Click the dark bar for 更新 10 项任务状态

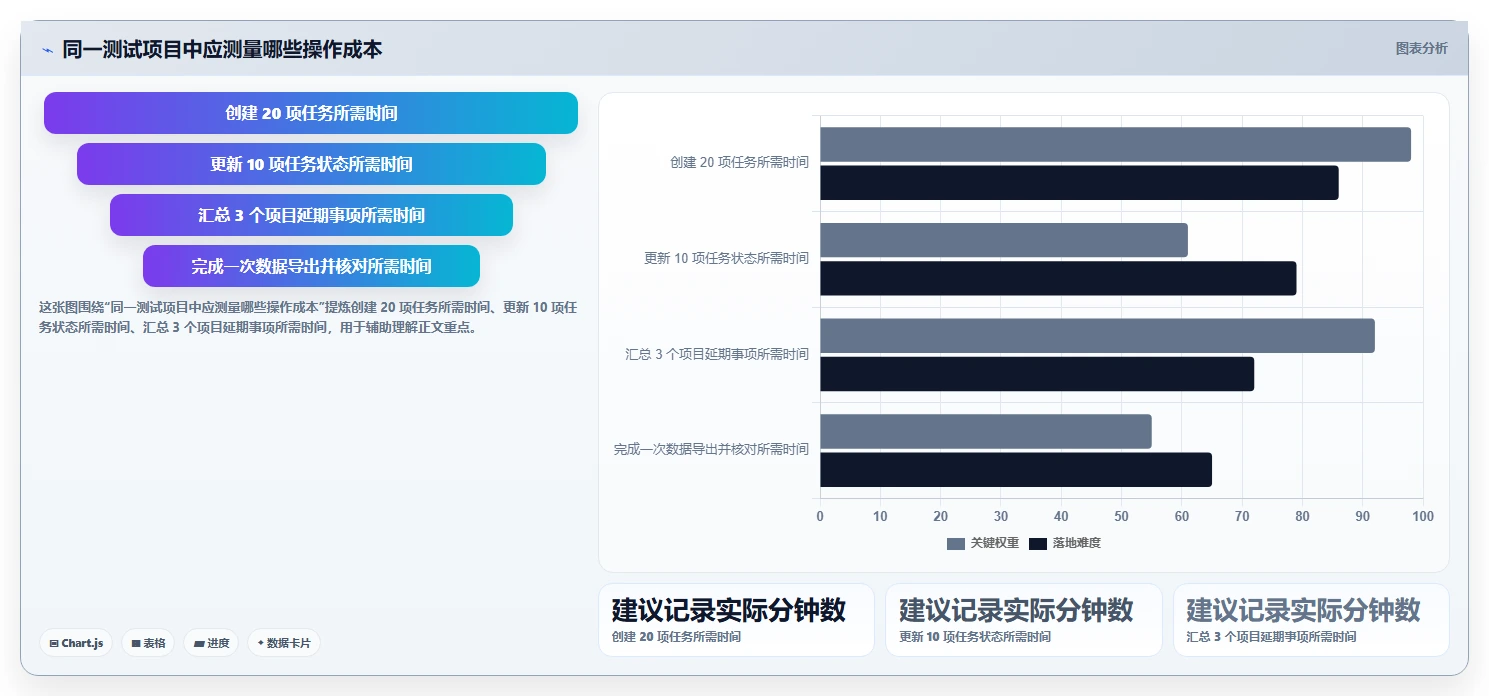tap(1058, 278)
